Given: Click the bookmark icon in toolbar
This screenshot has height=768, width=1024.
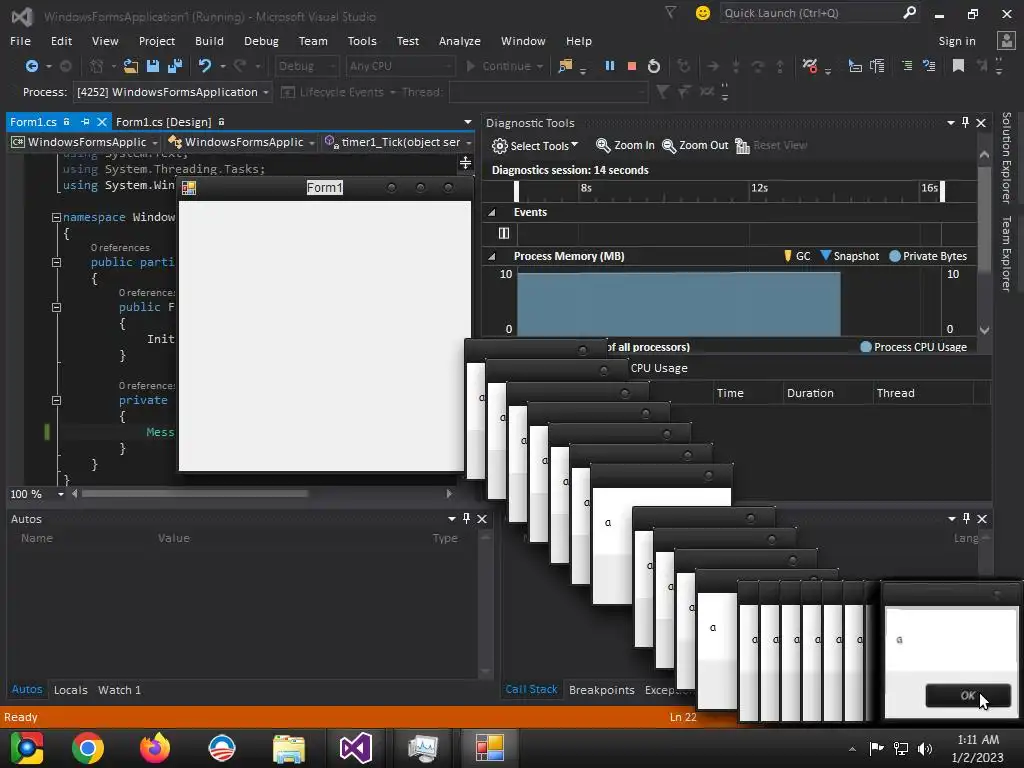Looking at the screenshot, I should (958, 66).
